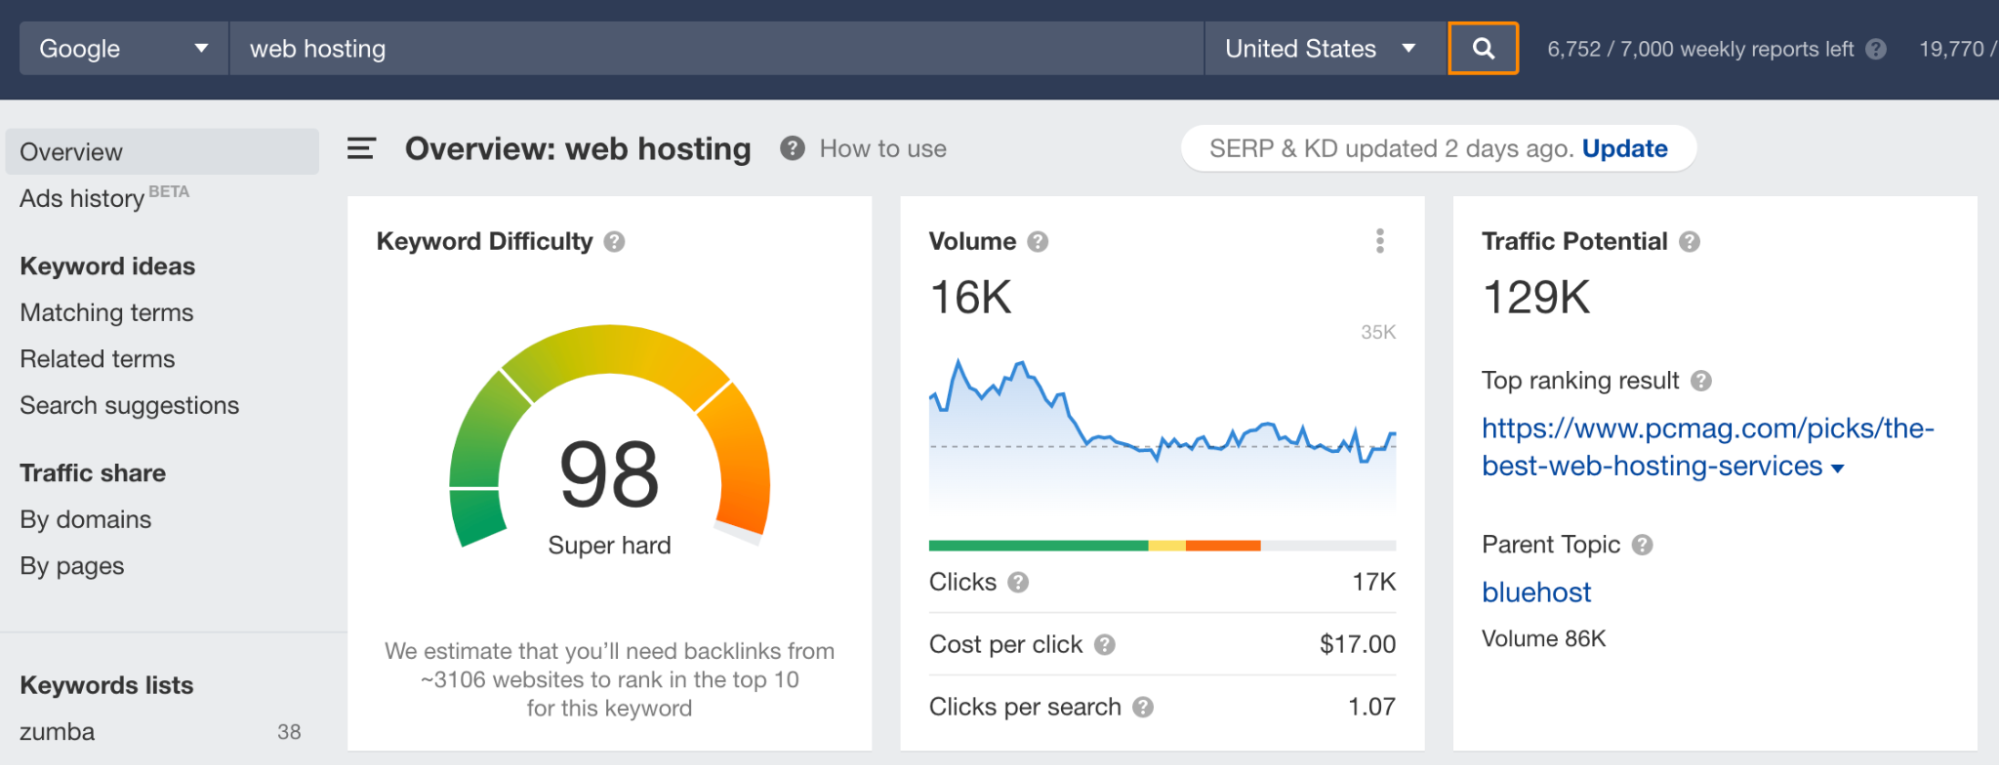Click the orange search magnifier button
Screen dimensions: 1999x766
pos(1482,48)
